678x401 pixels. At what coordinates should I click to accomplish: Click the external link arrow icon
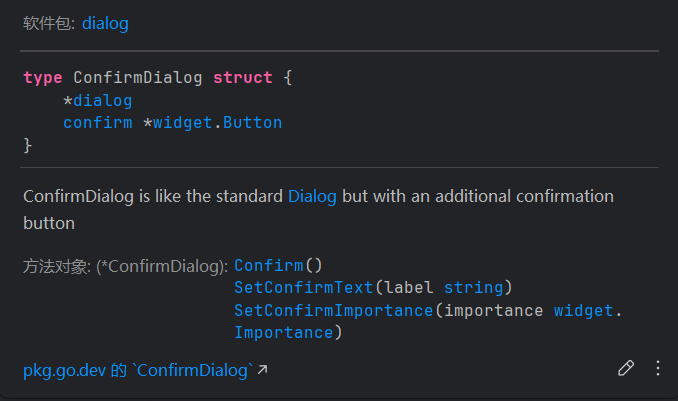263,371
